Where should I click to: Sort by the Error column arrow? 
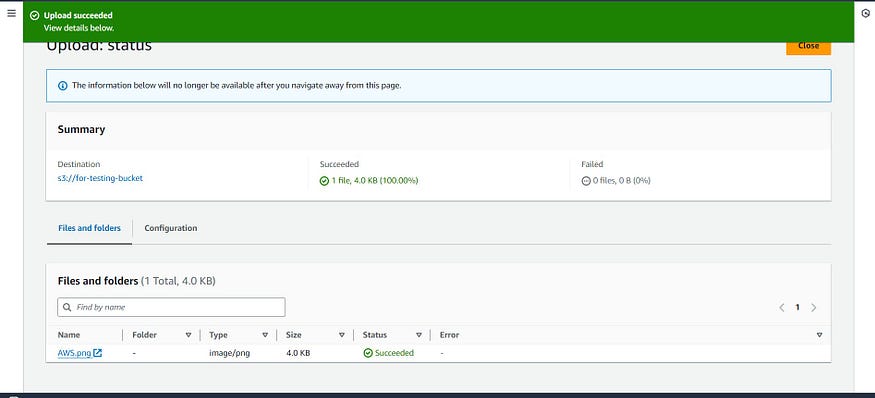coord(819,335)
